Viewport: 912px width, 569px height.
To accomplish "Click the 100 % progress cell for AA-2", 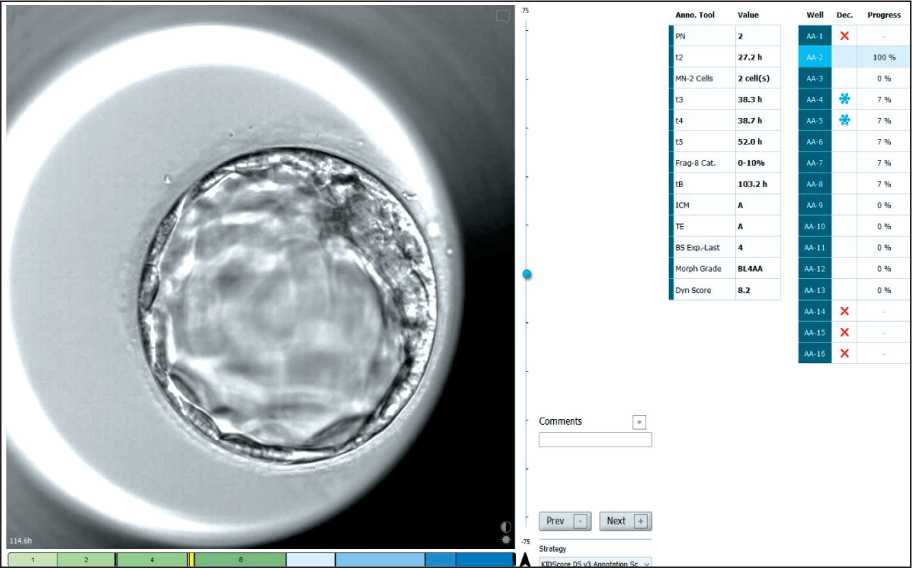I will pos(884,57).
